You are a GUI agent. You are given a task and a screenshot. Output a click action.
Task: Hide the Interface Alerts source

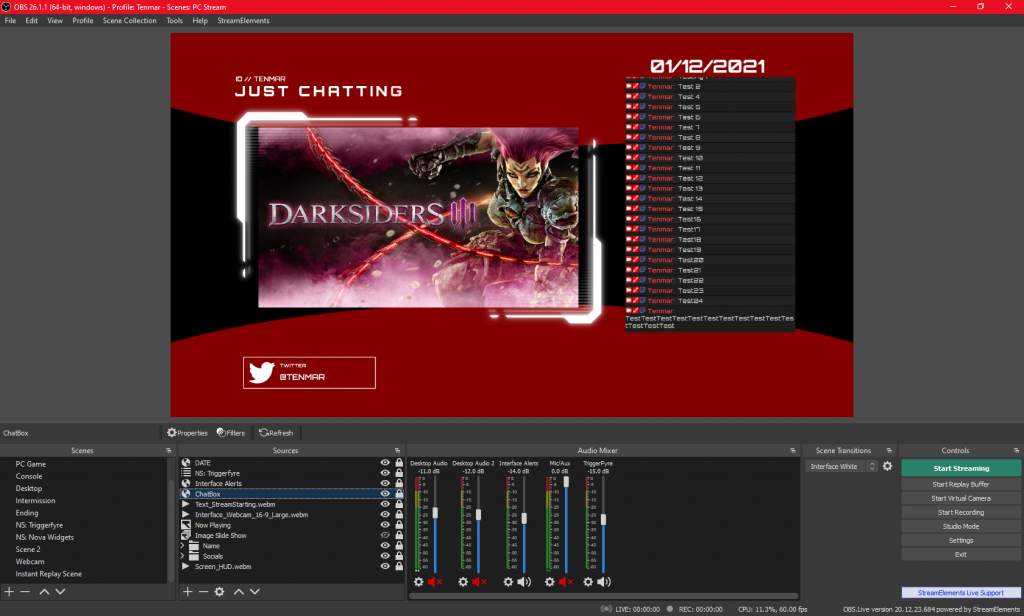[x=385, y=483]
